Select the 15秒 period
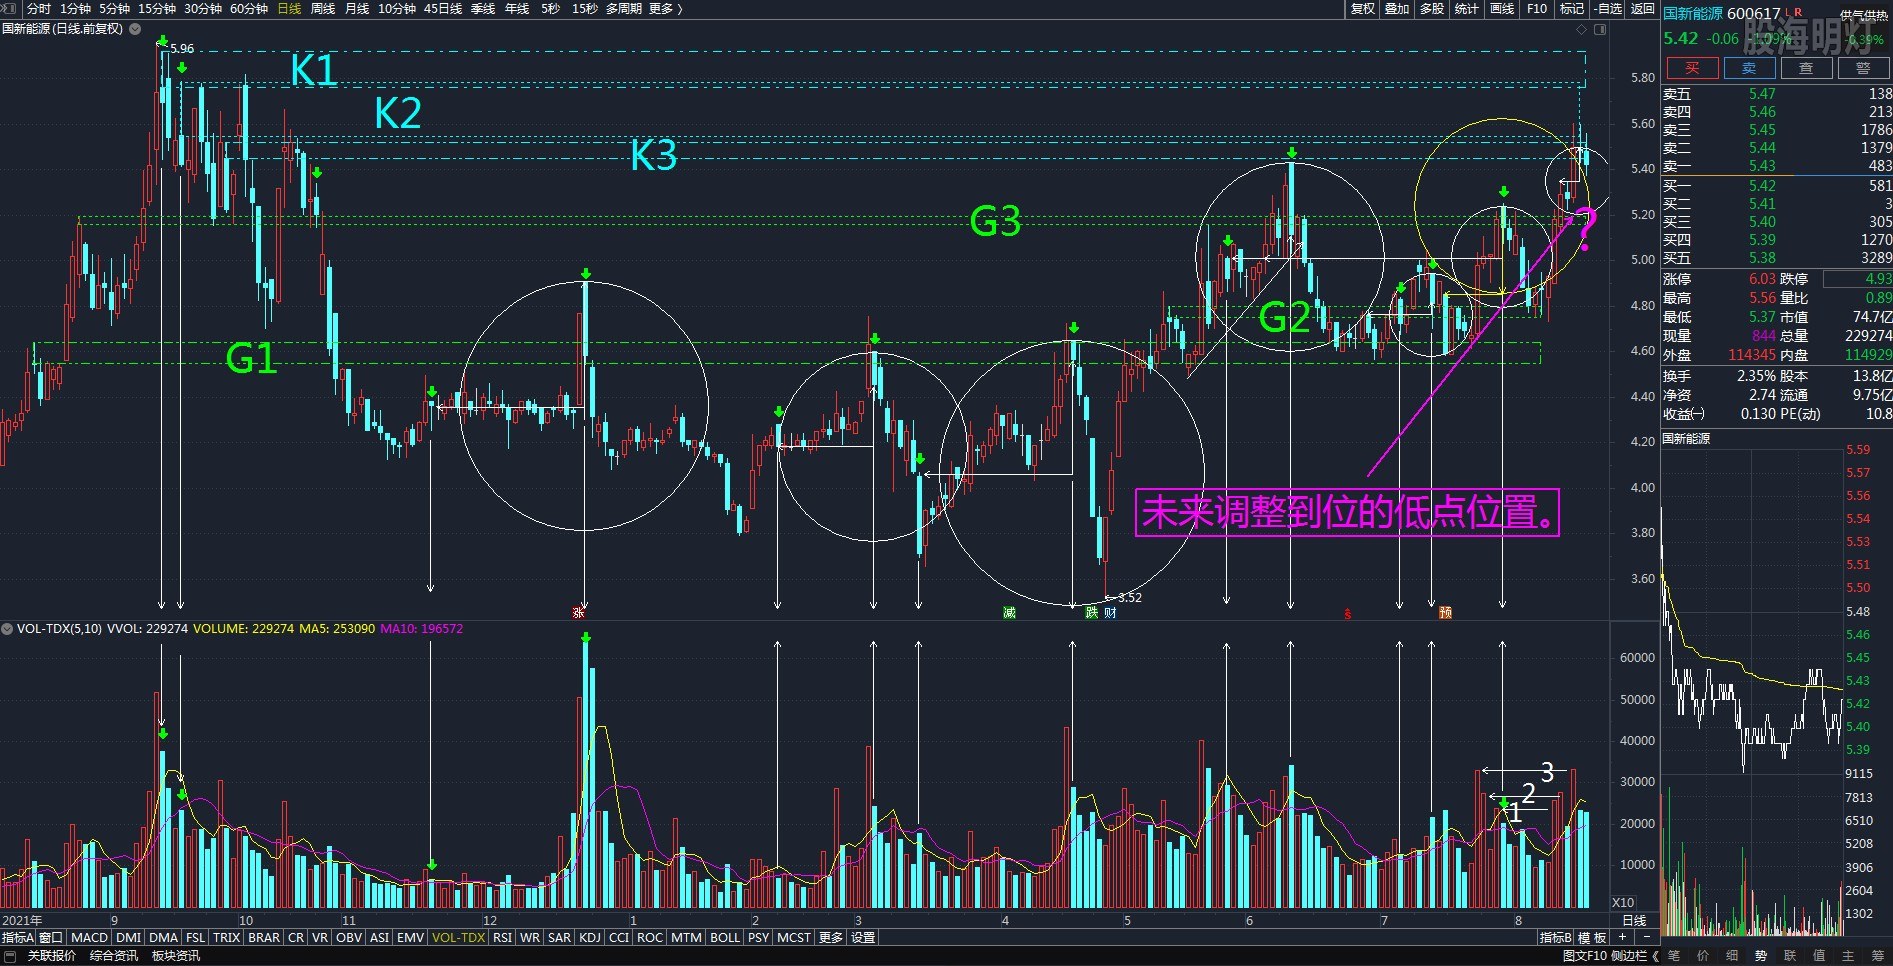 (585, 8)
